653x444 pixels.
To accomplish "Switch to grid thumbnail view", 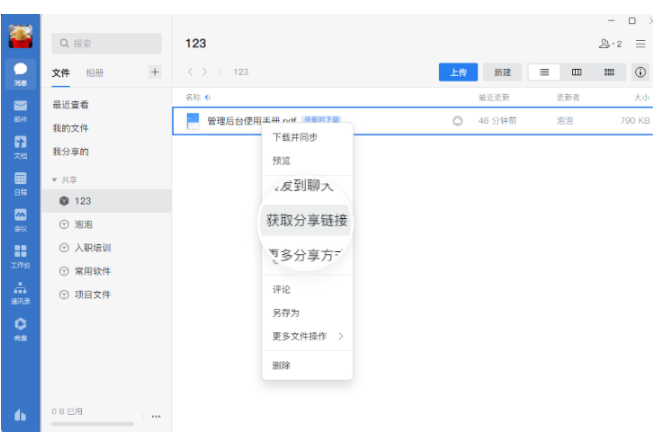I will [607, 72].
